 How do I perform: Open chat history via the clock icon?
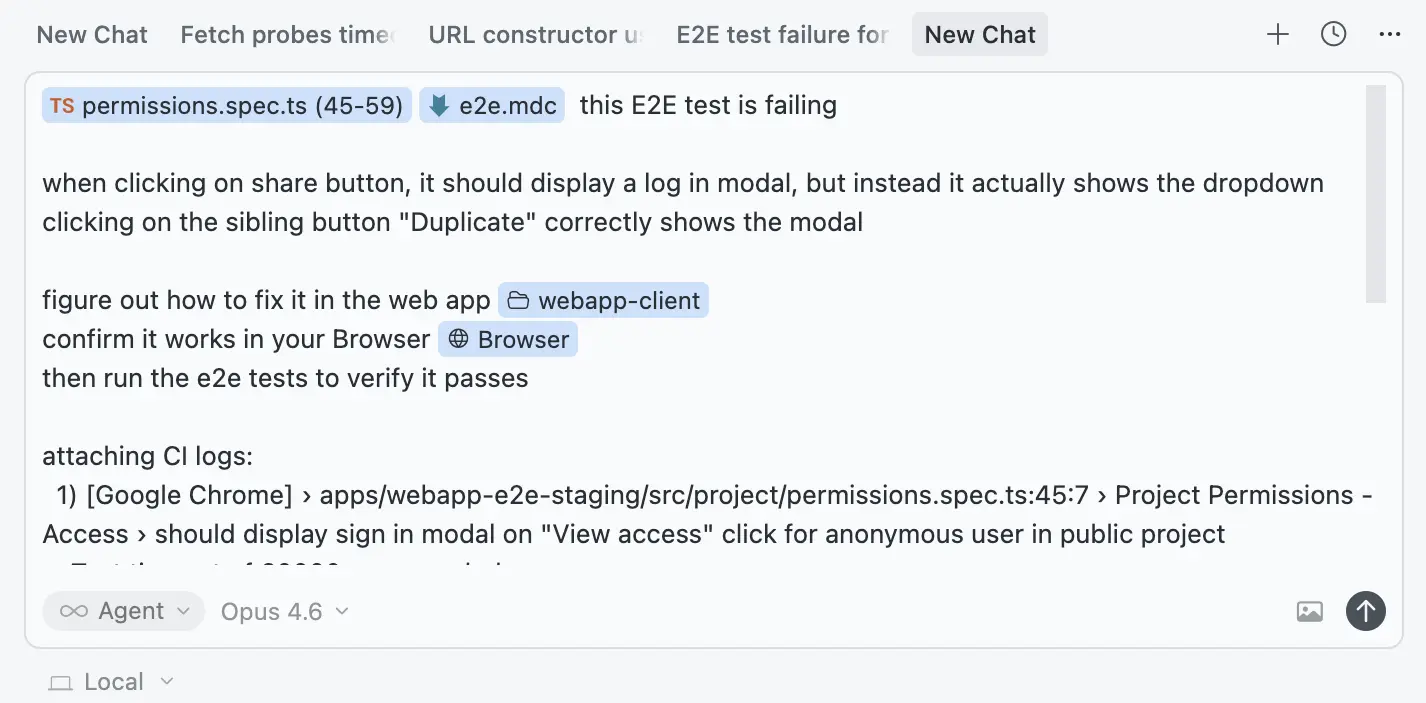[x=1333, y=33]
